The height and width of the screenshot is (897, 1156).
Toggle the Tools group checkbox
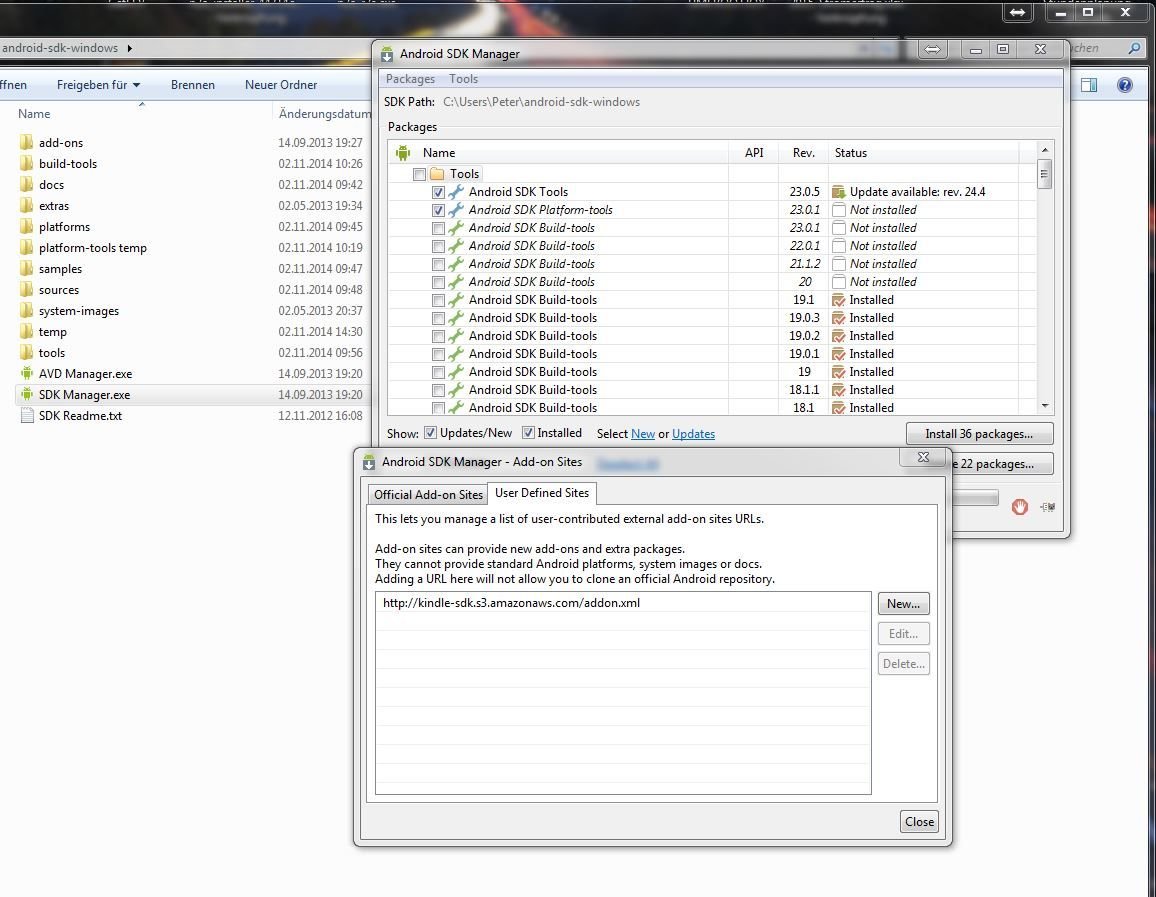[419, 175]
